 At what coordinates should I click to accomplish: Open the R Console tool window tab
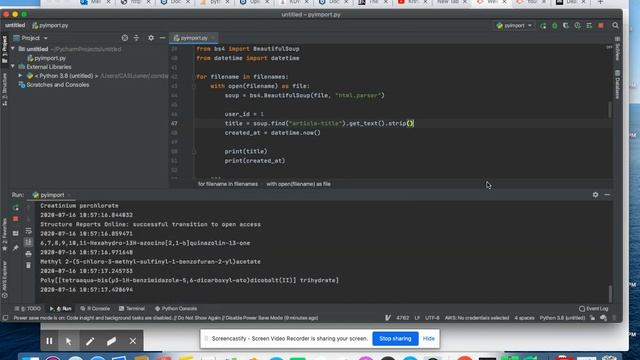(x=95, y=309)
